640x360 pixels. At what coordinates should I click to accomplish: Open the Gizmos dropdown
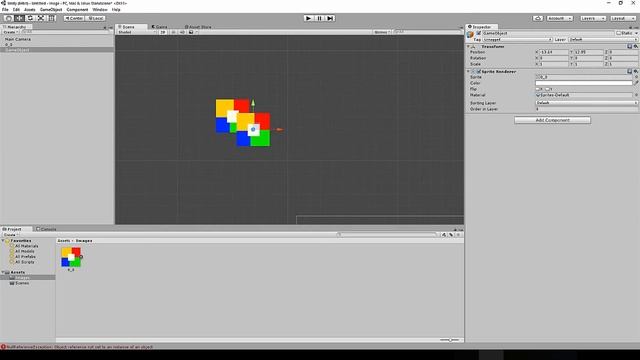(x=382, y=32)
